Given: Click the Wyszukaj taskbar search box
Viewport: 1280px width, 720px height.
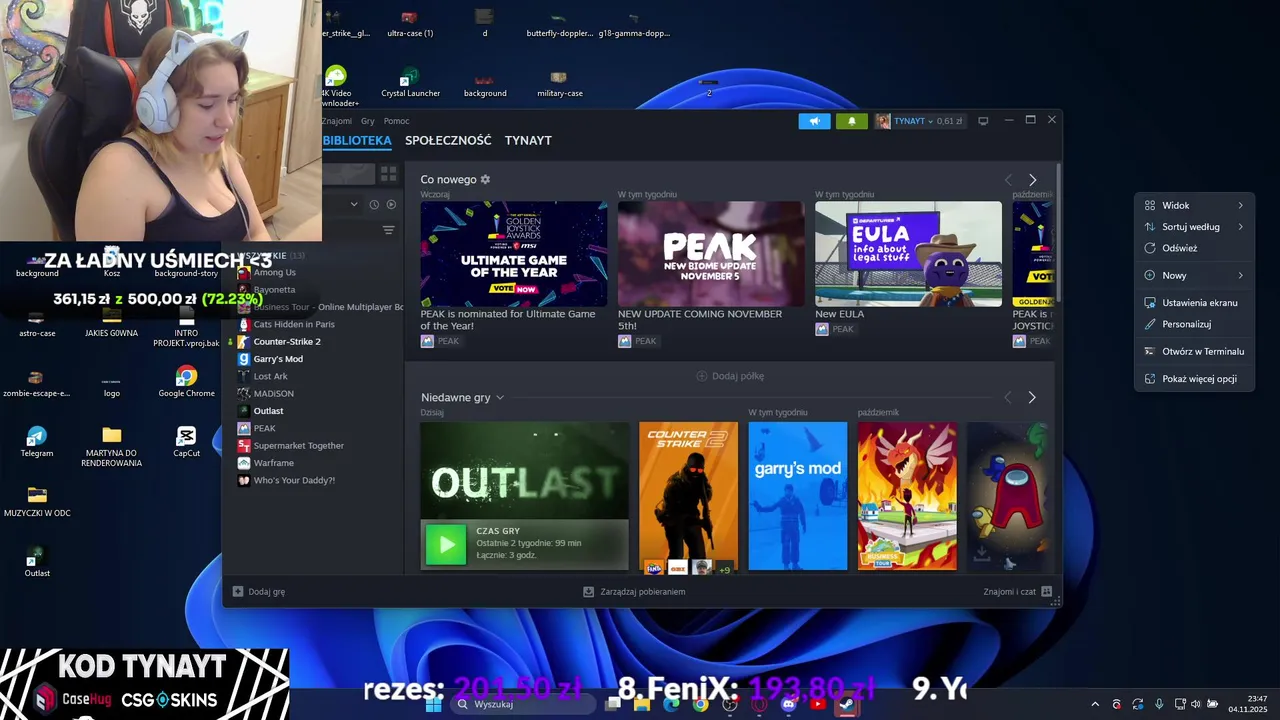Looking at the screenshot, I should [524, 704].
